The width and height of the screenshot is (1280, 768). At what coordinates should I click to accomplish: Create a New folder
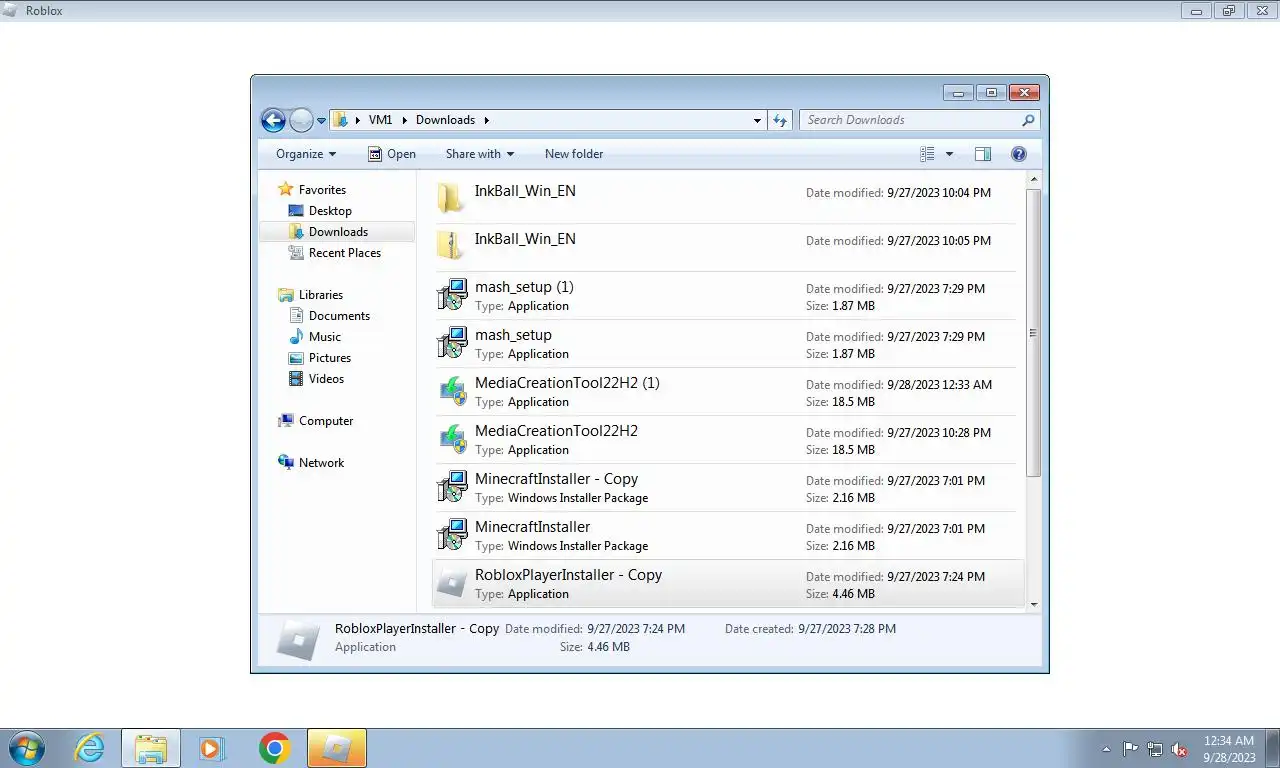574,154
